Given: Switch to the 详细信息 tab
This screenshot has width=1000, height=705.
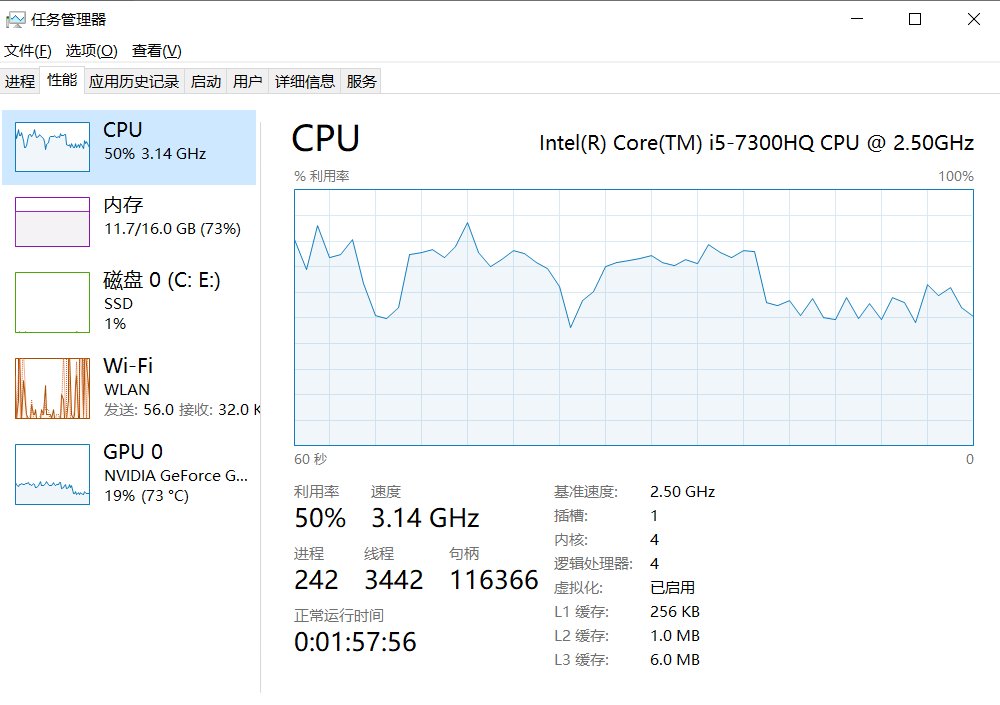Looking at the screenshot, I should [x=305, y=81].
